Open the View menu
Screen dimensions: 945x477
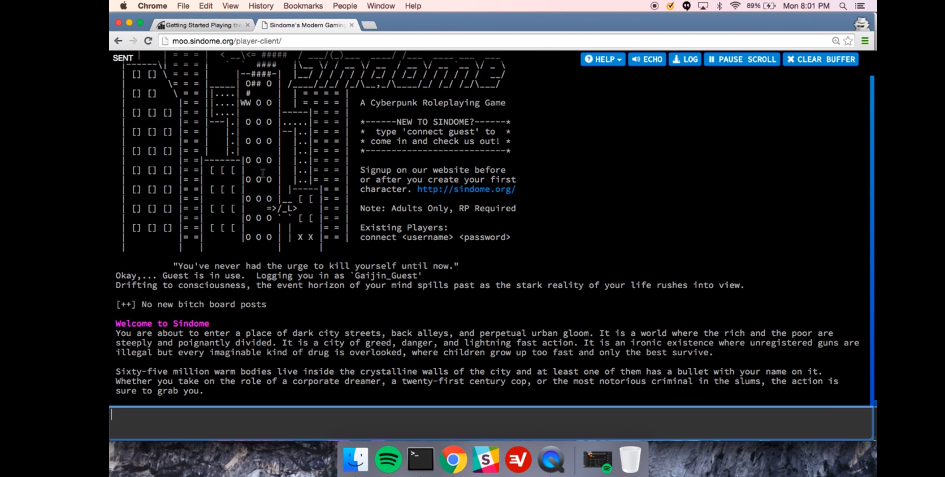(x=230, y=6)
